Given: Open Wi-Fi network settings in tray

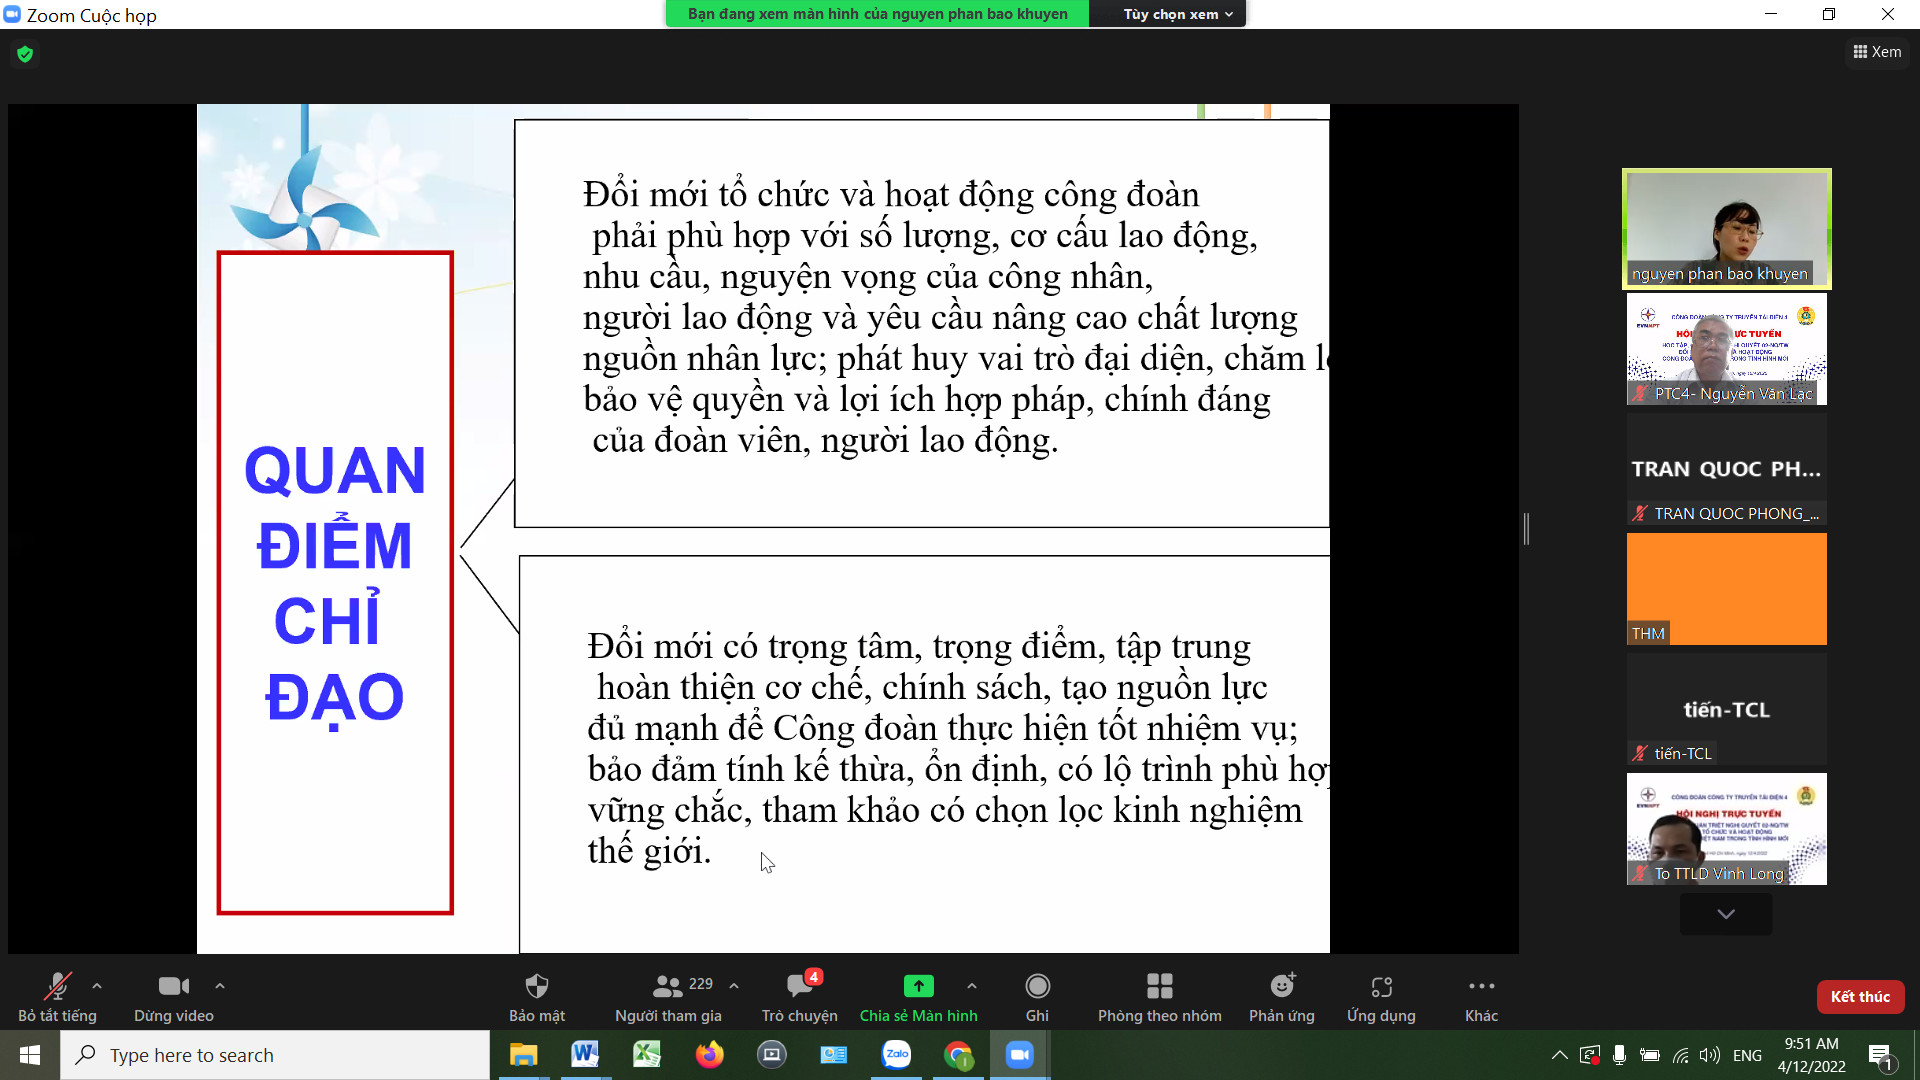Looking at the screenshot, I should [1681, 1055].
